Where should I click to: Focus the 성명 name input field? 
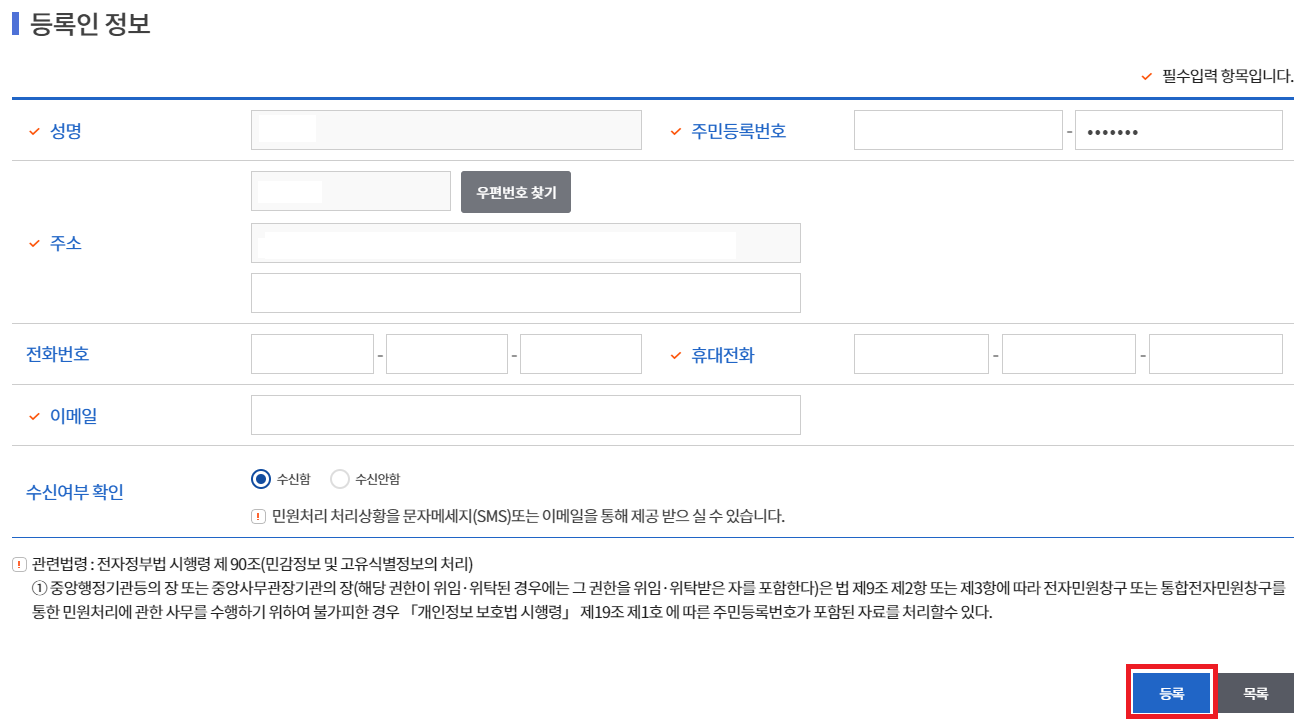pos(446,130)
